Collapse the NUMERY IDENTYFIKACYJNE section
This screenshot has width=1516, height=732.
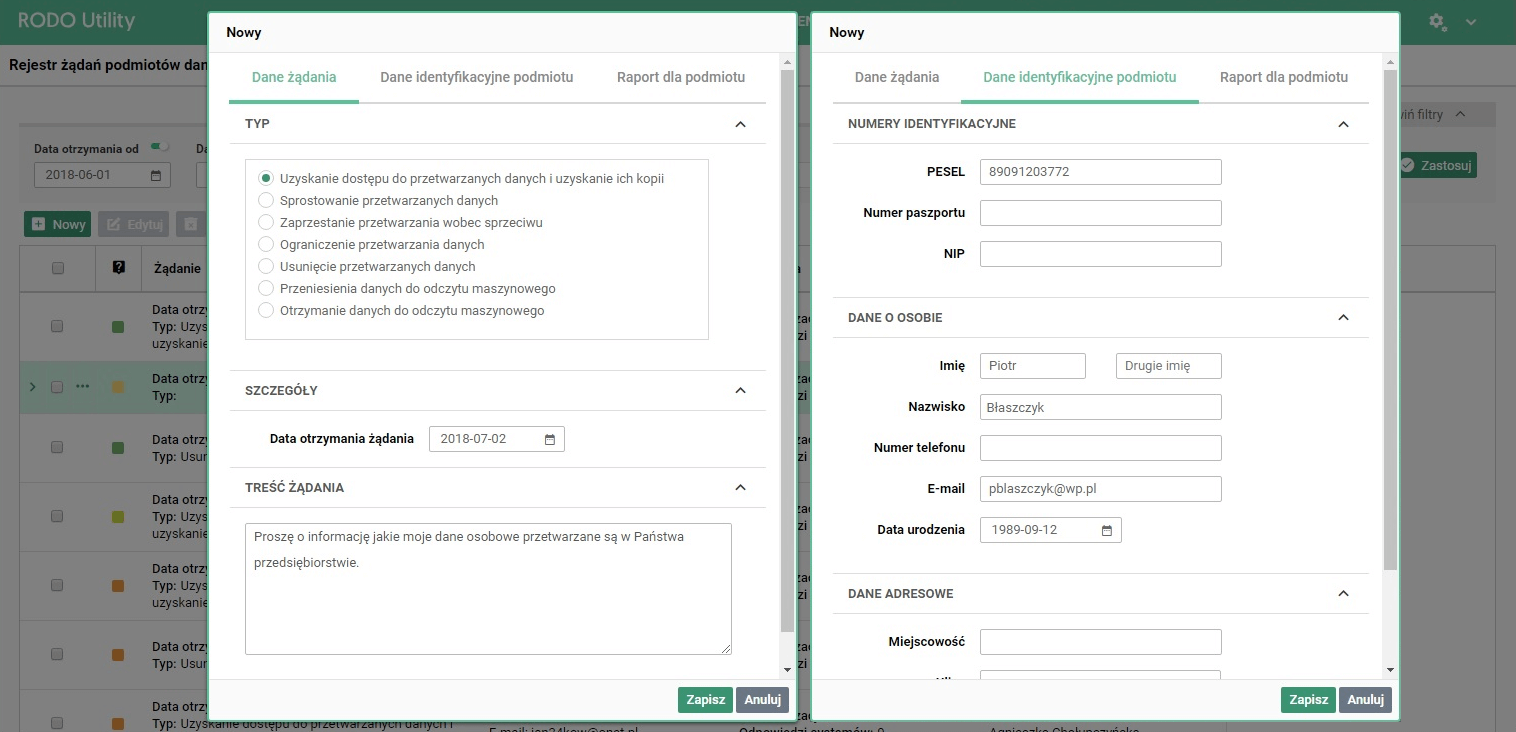1343,124
